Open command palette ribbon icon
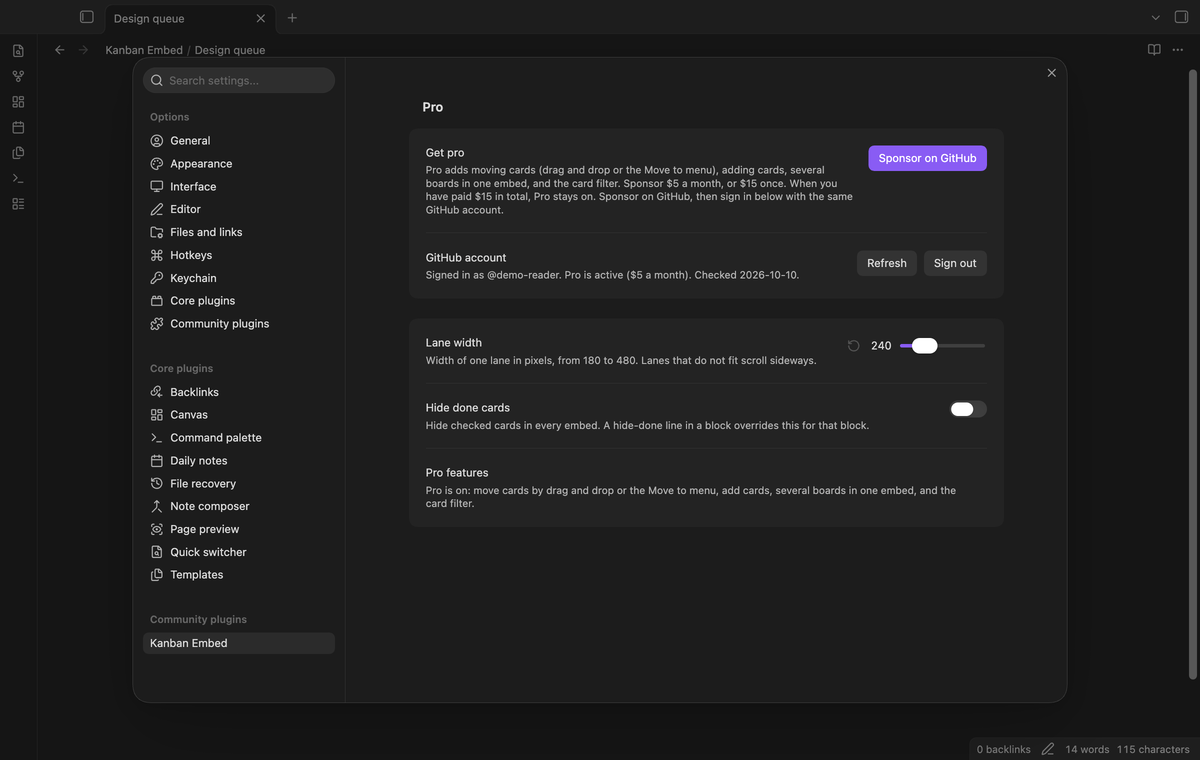This screenshot has height=760, width=1200. pos(18,178)
